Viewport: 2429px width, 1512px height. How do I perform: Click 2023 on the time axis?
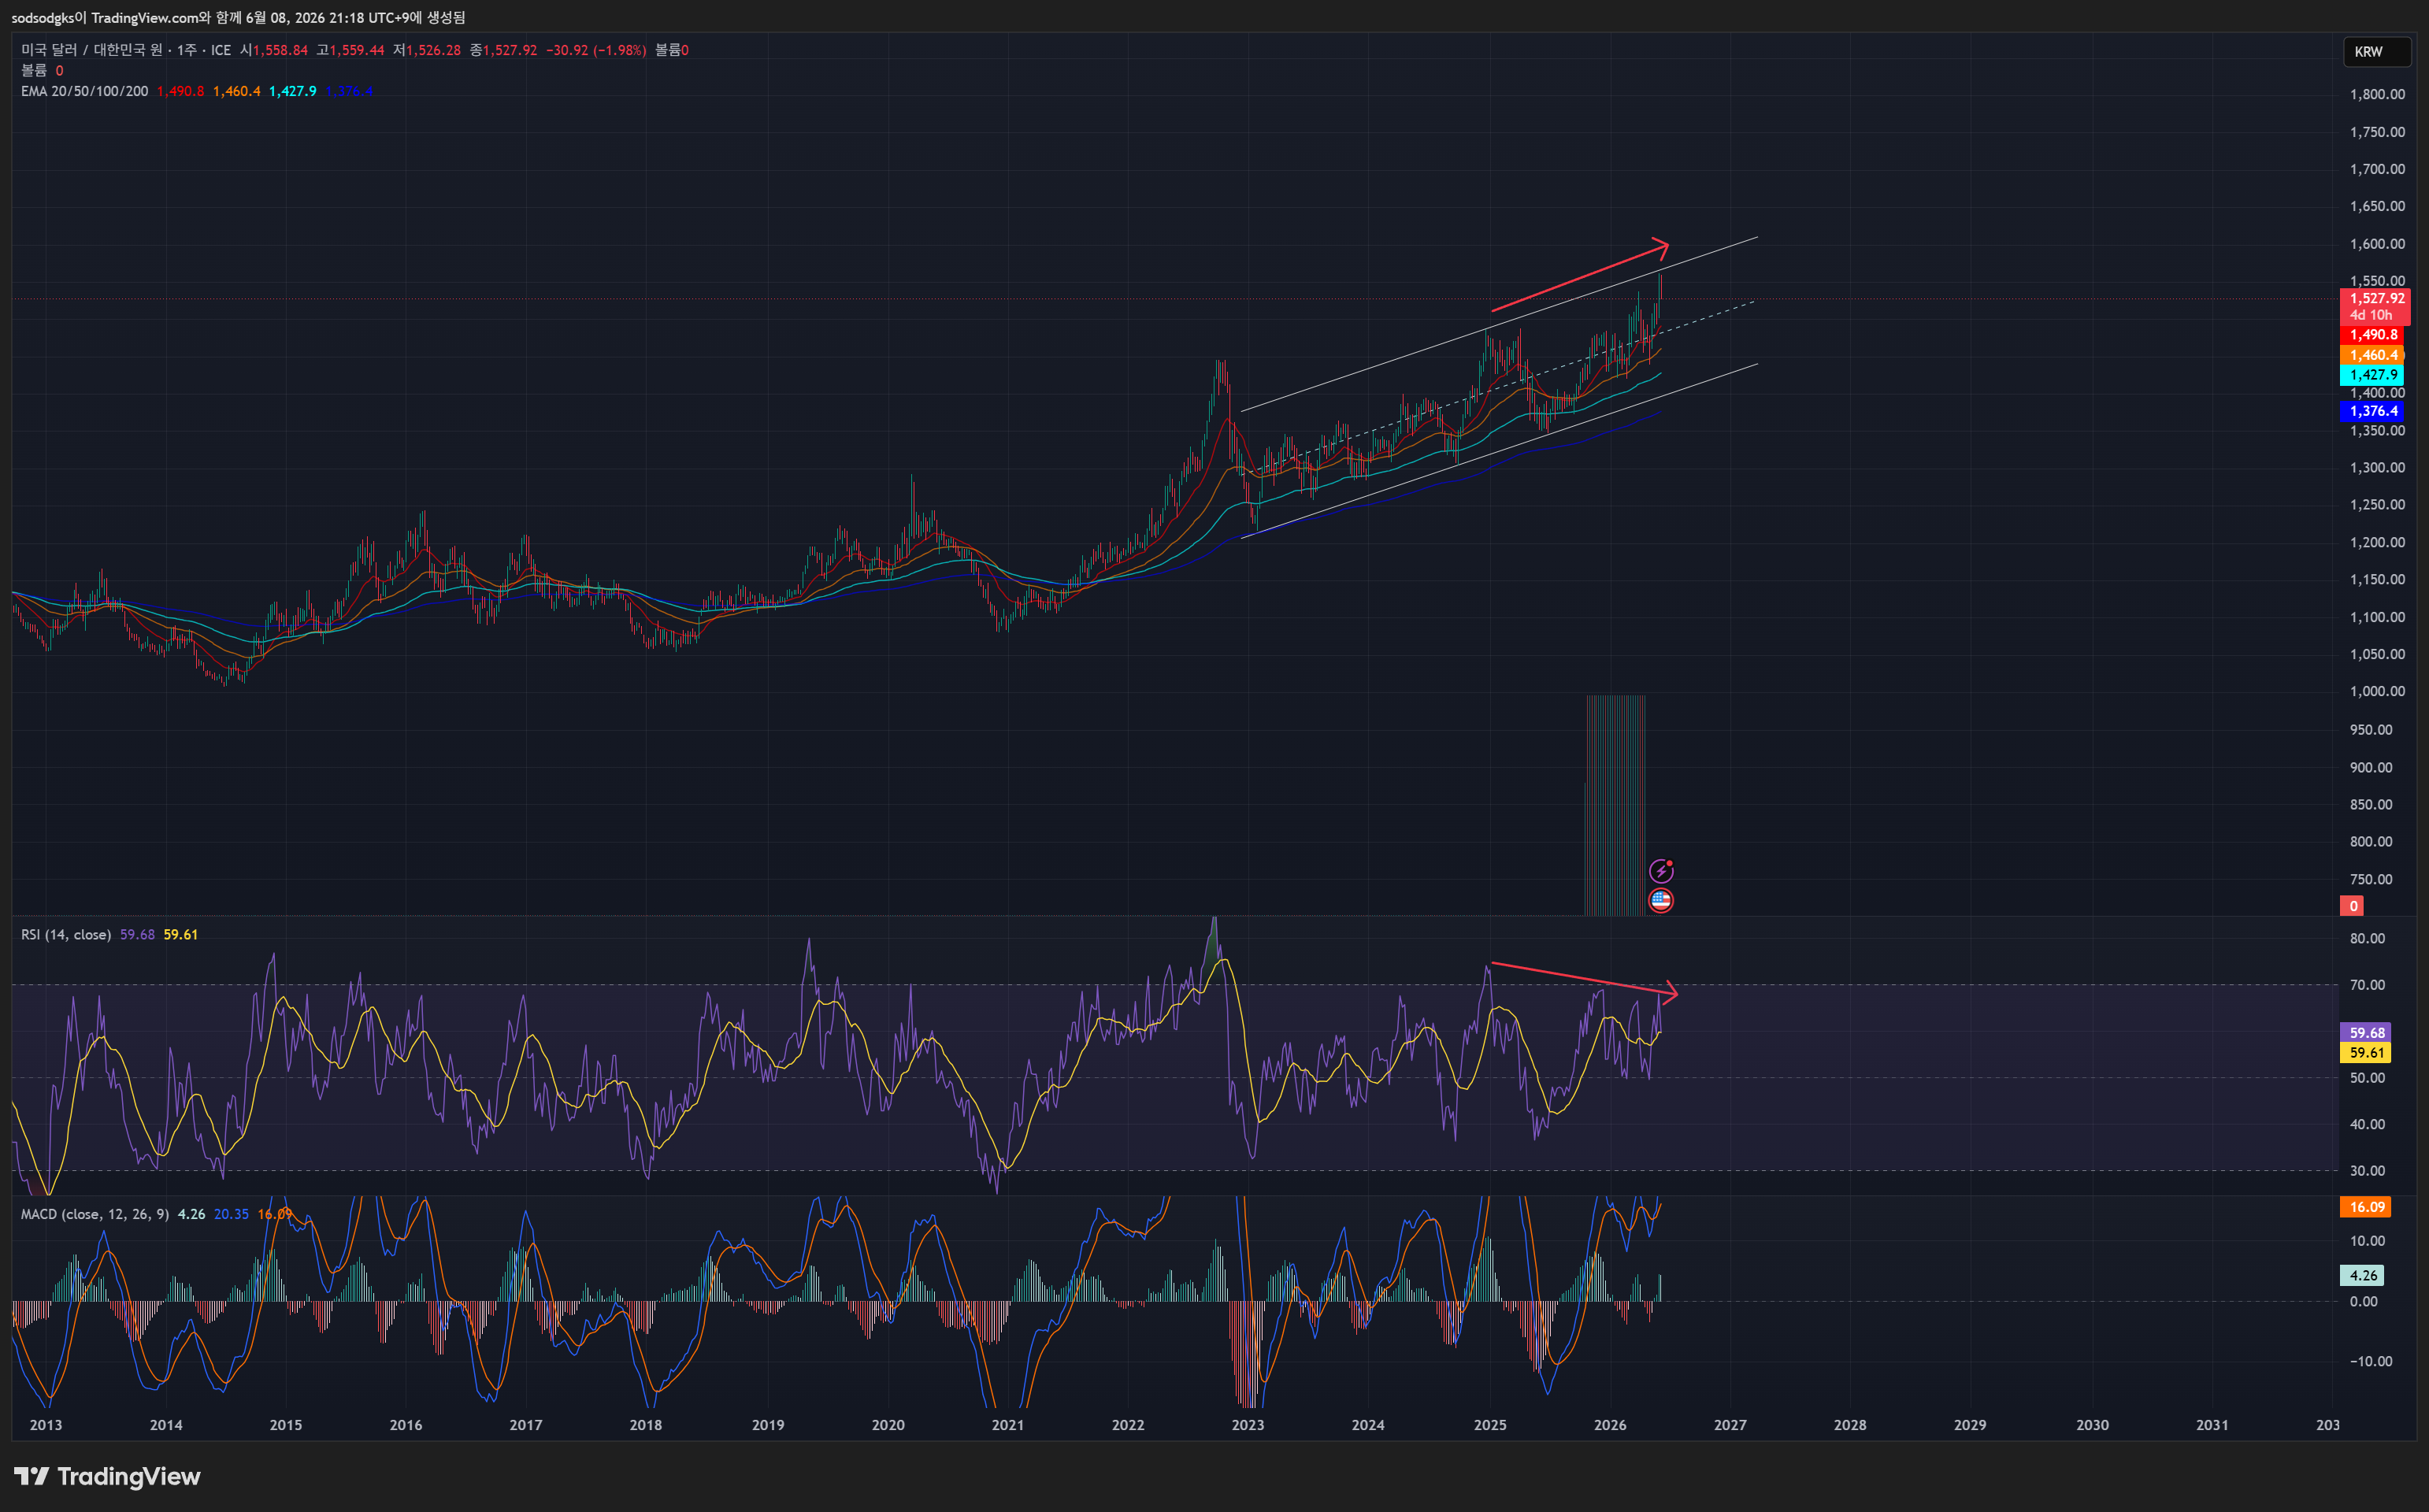pos(1248,1425)
